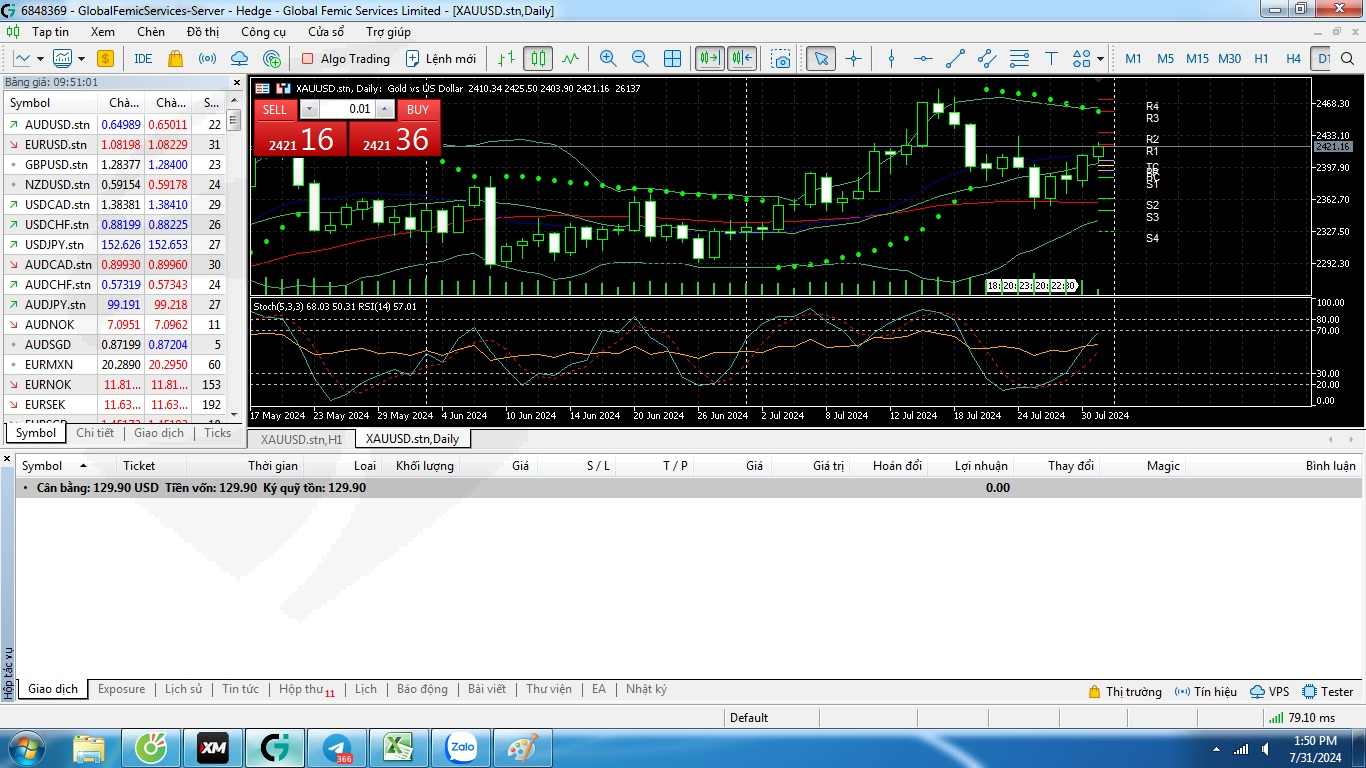Click the Zoom Out magnifier icon
Image resolution: width=1366 pixels, height=768 pixels.
(x=640, y=59)
